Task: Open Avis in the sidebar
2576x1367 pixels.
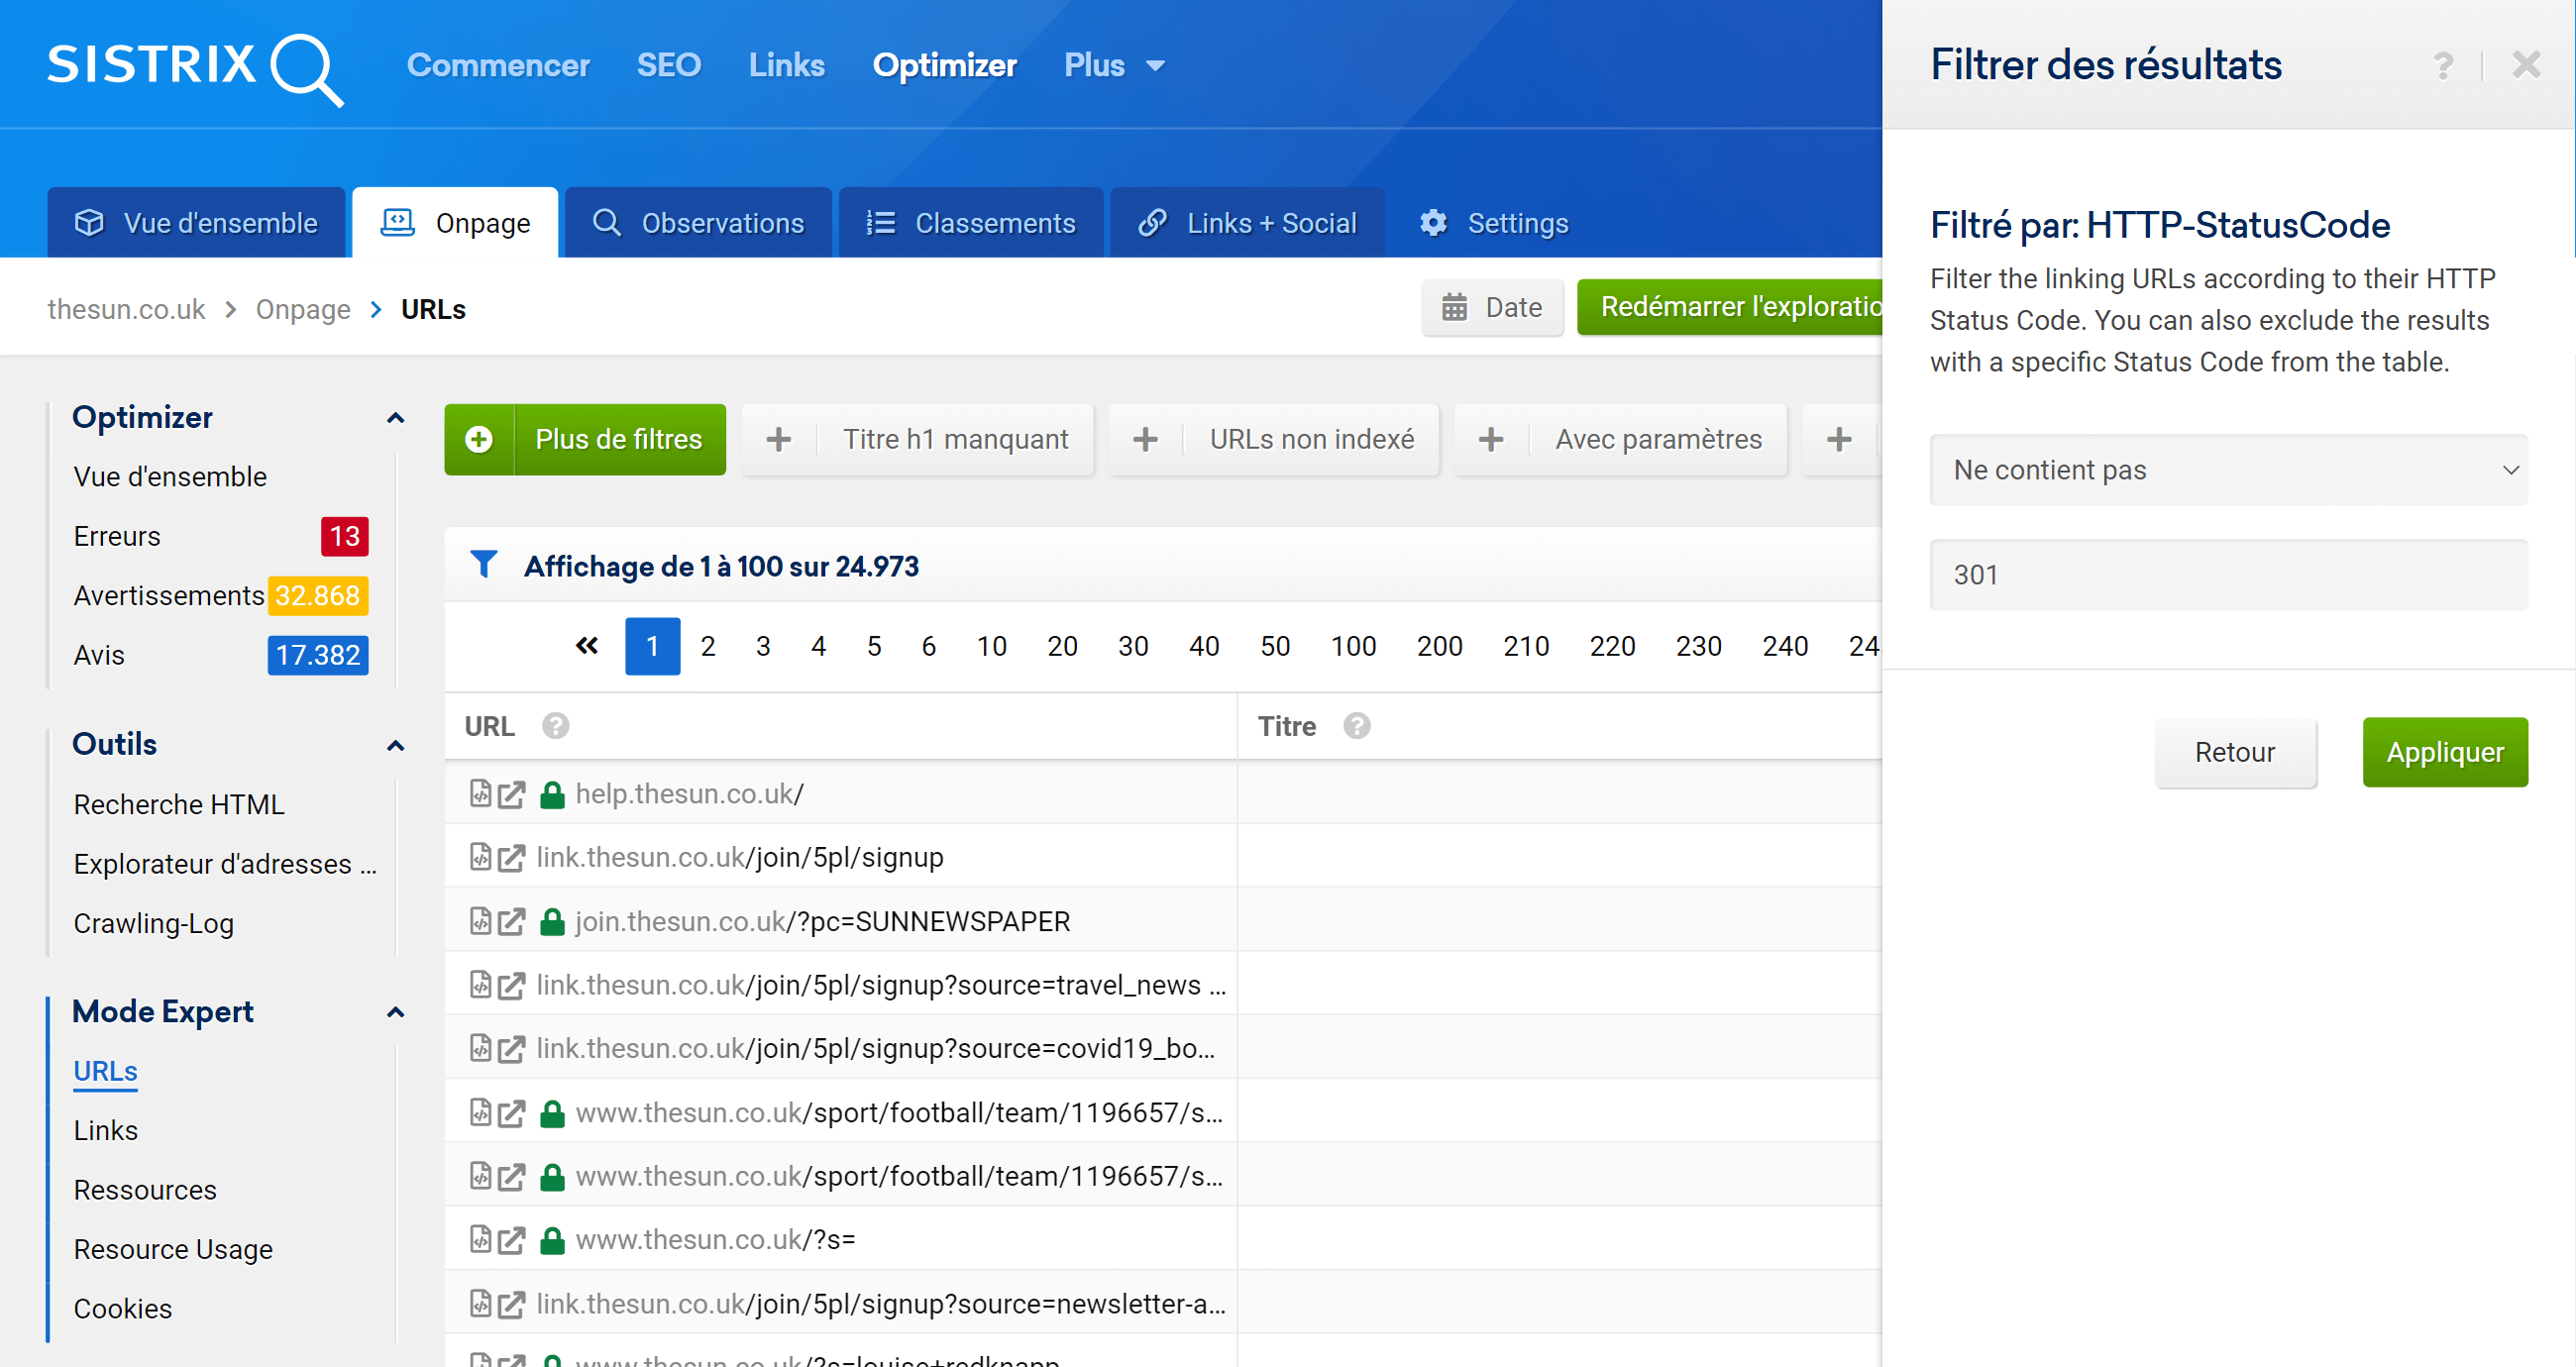Action: tap(99, 656)
